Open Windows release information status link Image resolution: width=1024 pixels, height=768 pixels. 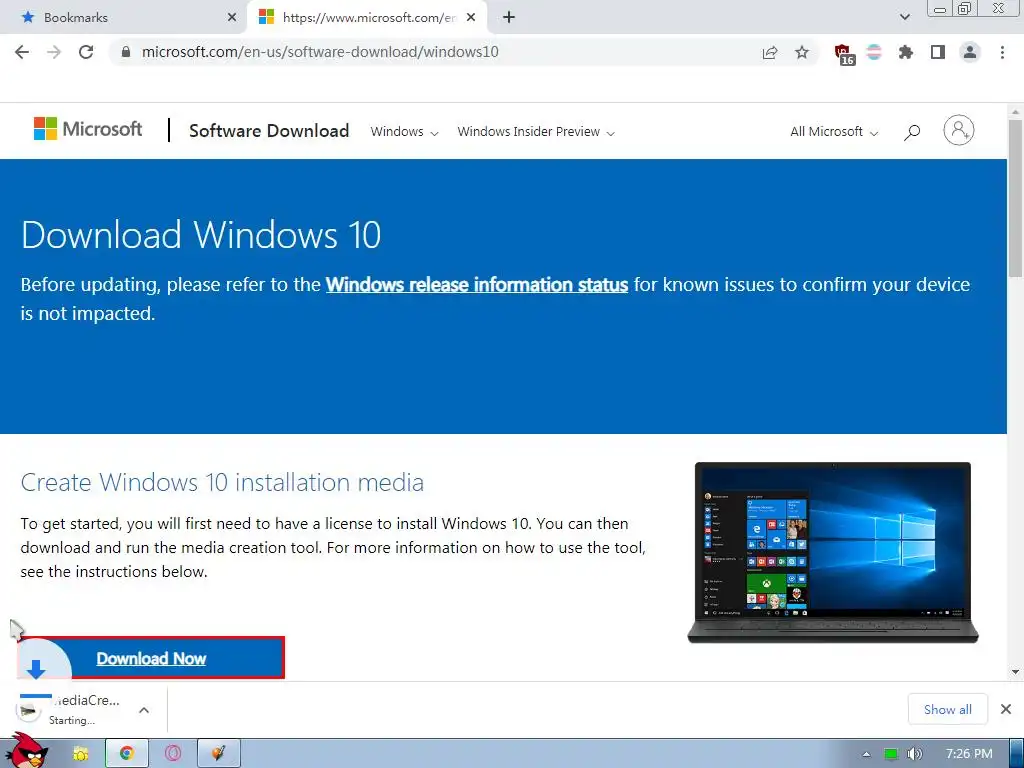pyautogui.click(x=477, y=285)
